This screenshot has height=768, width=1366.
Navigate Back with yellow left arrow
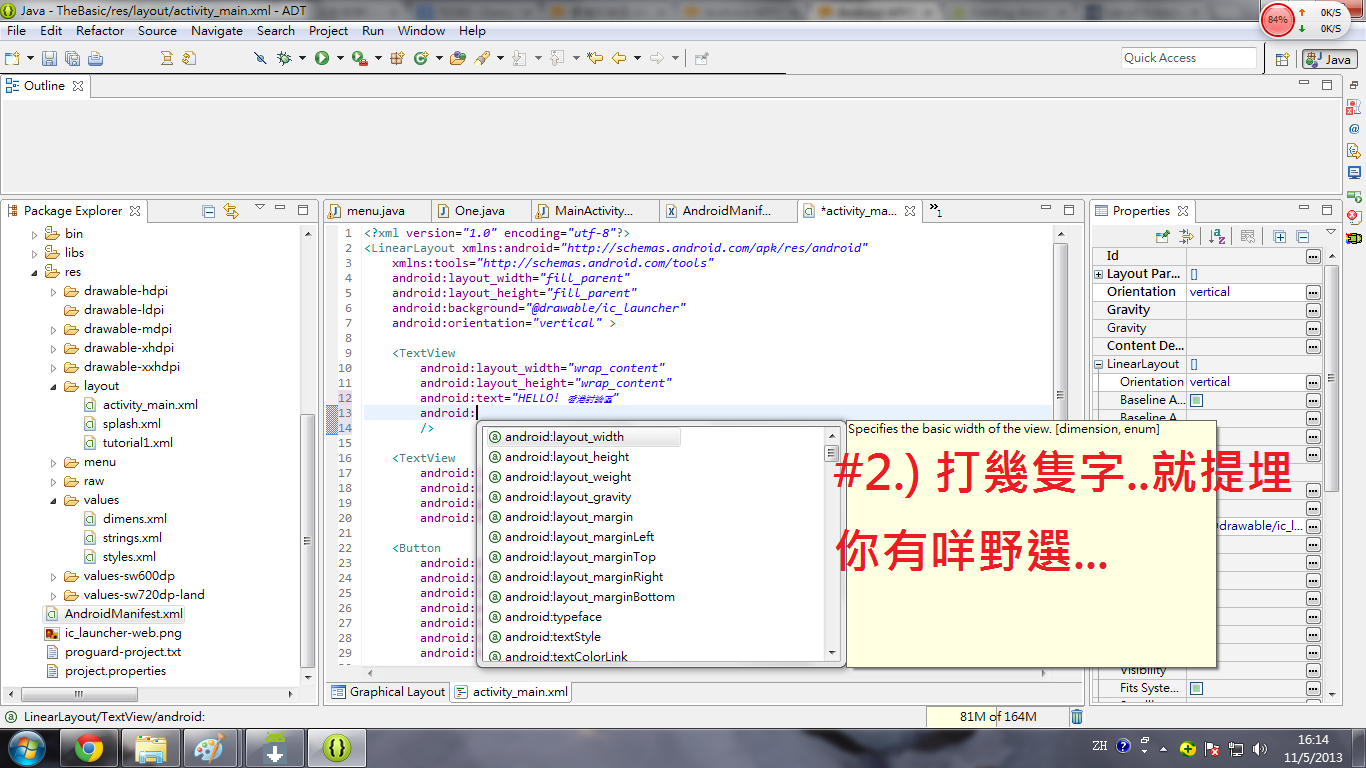point(619,58)
